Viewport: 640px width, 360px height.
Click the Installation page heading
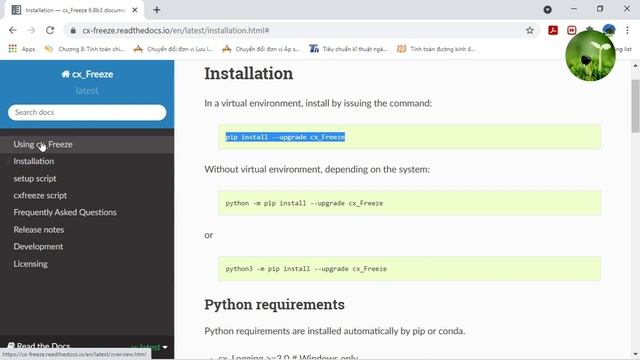coord(249,73)
